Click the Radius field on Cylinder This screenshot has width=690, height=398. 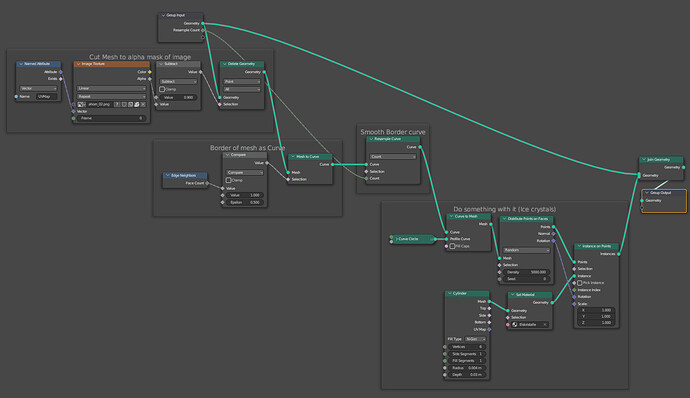(x=466, y=368)
